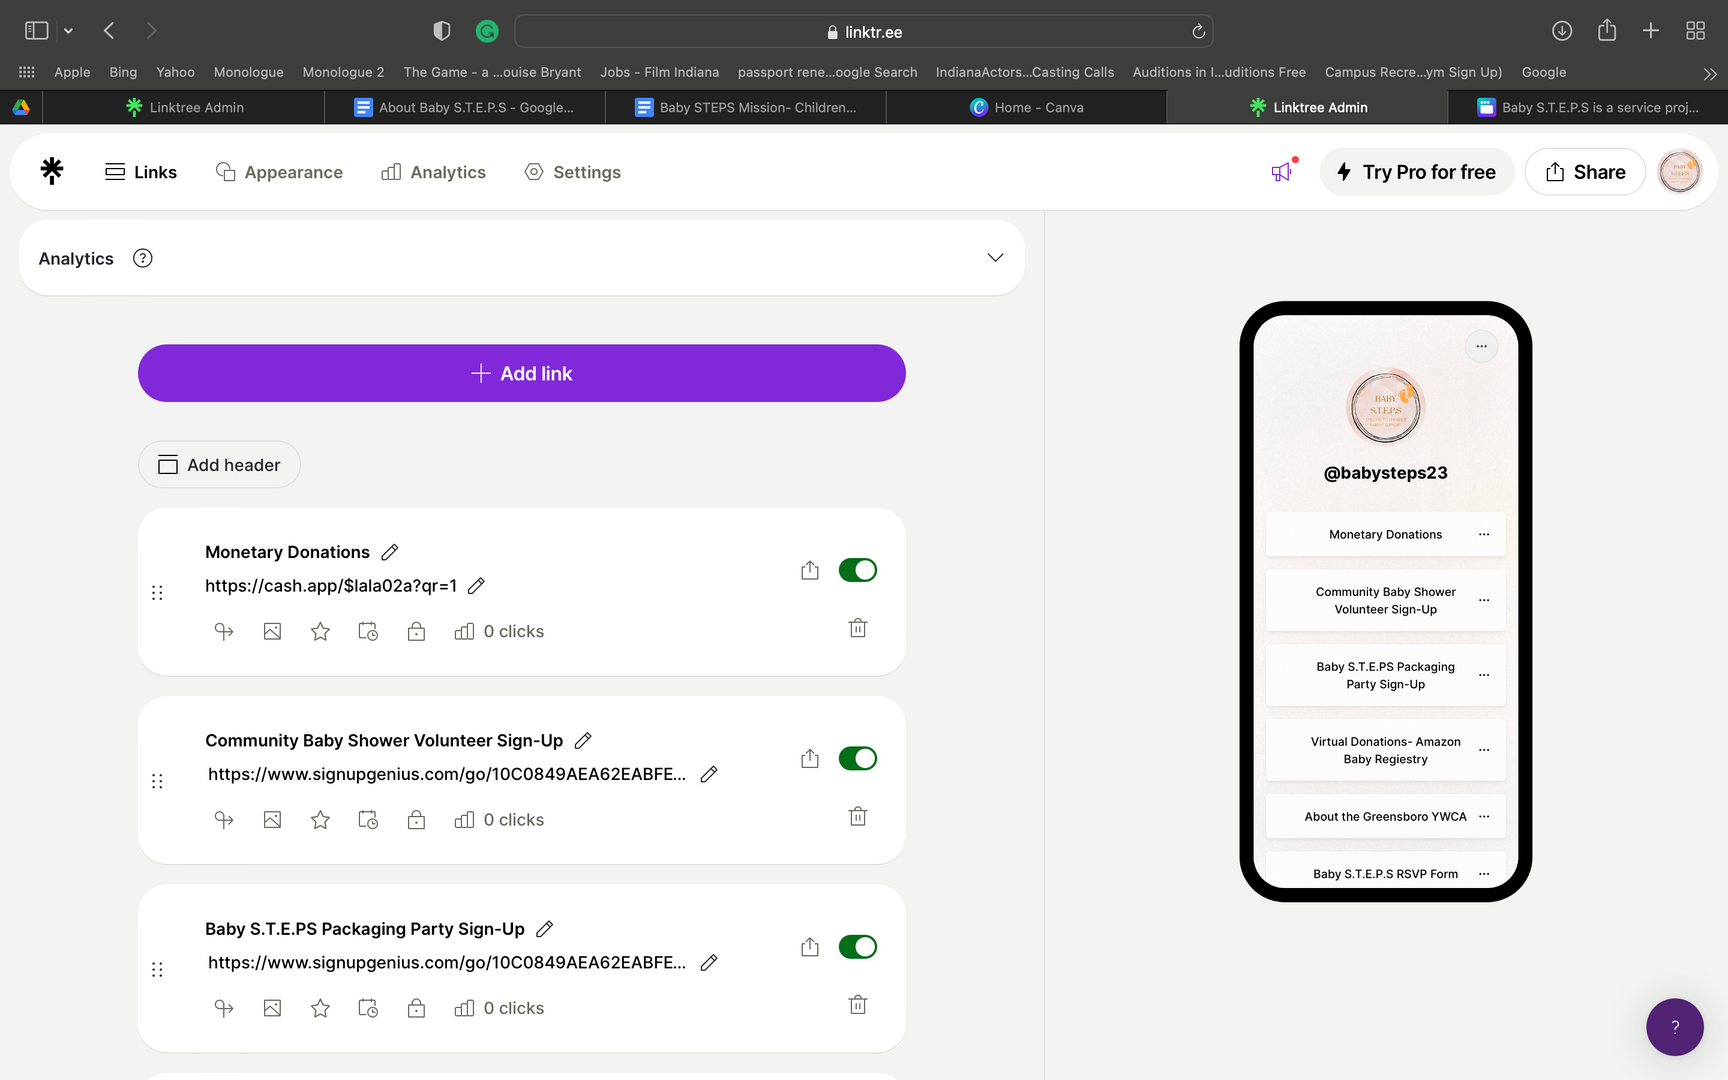Viewport: 1728px width, 1080px height.
Task: Show more bookmarks with the overflow chevron
Action: coord(1709,73)
